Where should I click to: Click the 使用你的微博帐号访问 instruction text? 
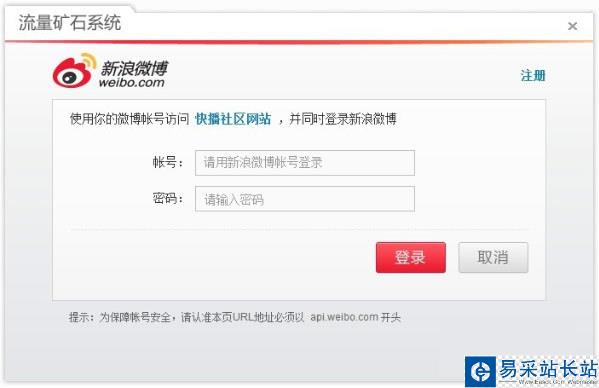(130, 119)
